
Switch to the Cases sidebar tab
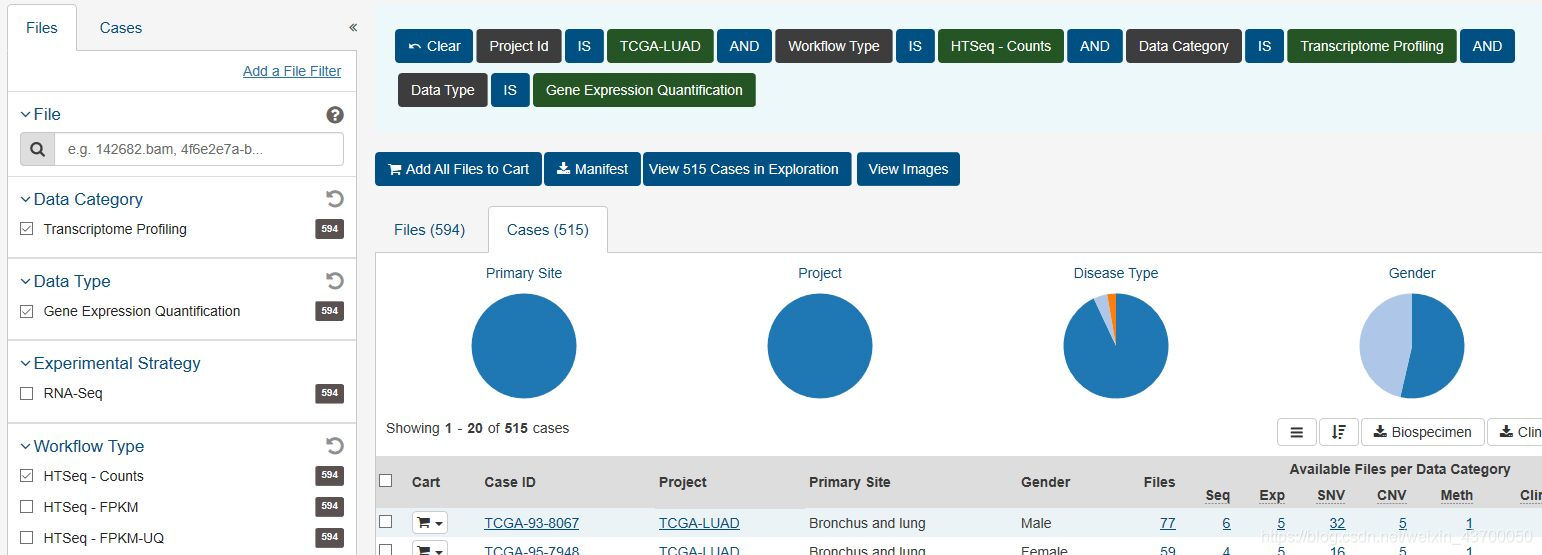(121, 28)
